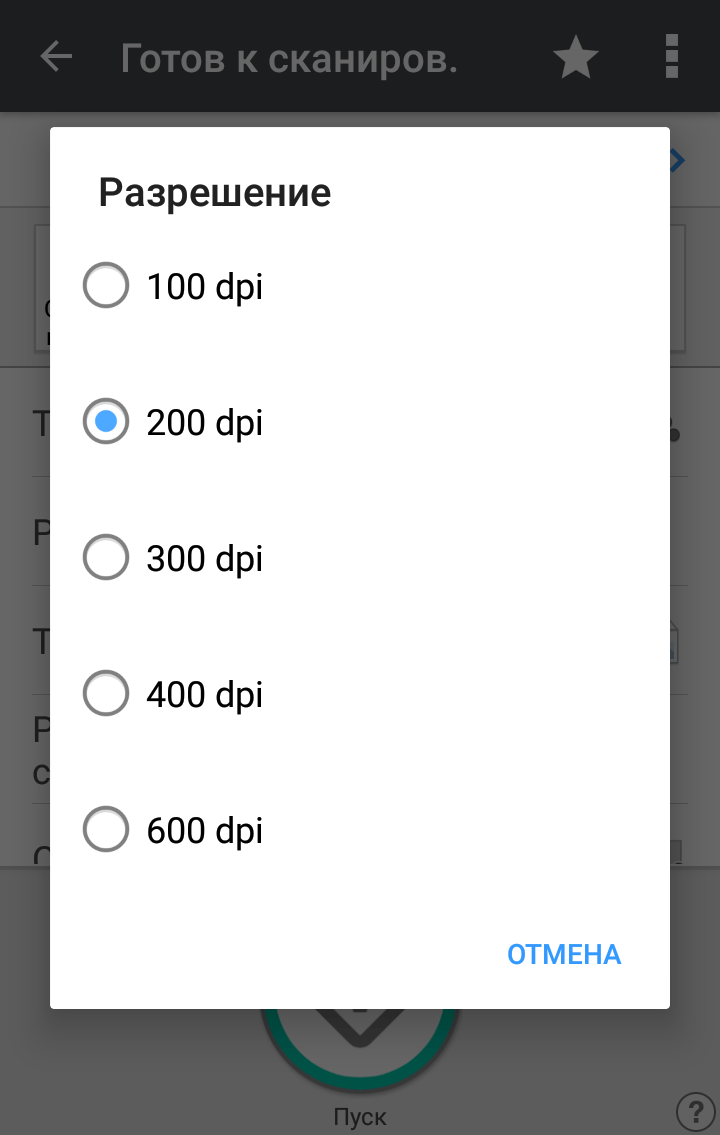720x1135 pixels.
Task: Open the three-dot overflow menu
Action: (x=672, y=57)
